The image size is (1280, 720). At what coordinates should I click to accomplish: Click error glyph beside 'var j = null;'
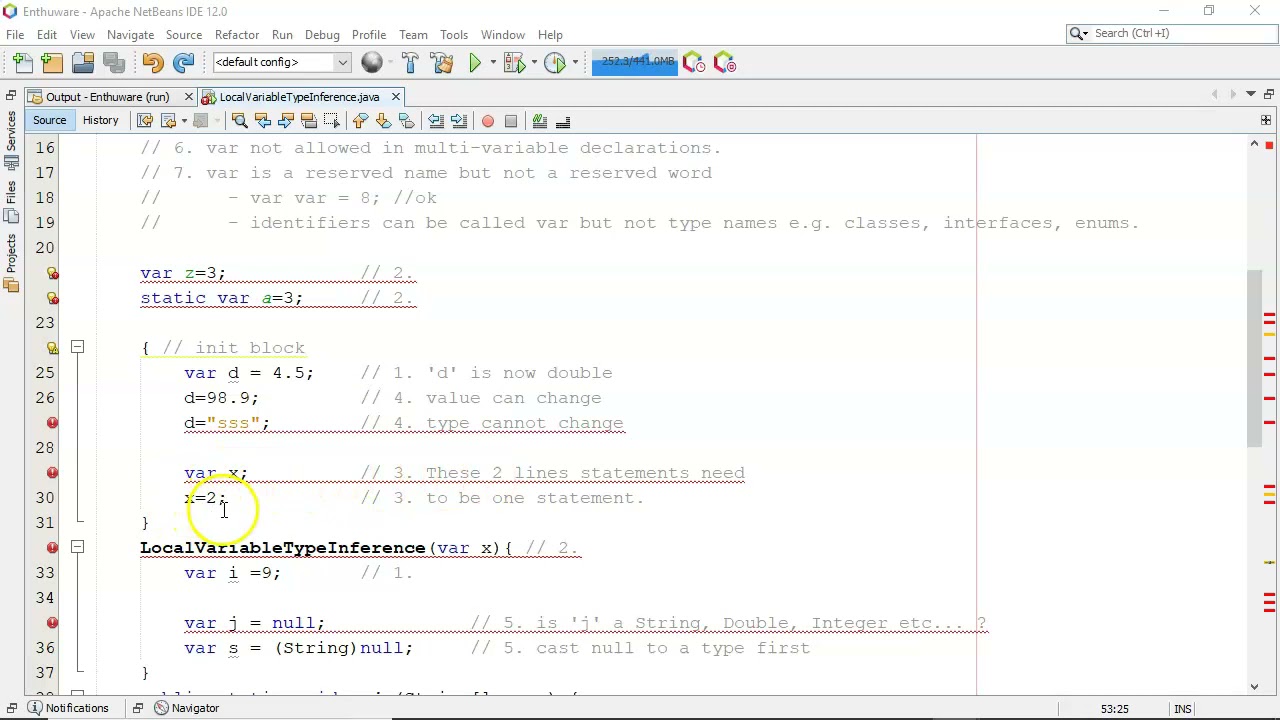[52, 623]
